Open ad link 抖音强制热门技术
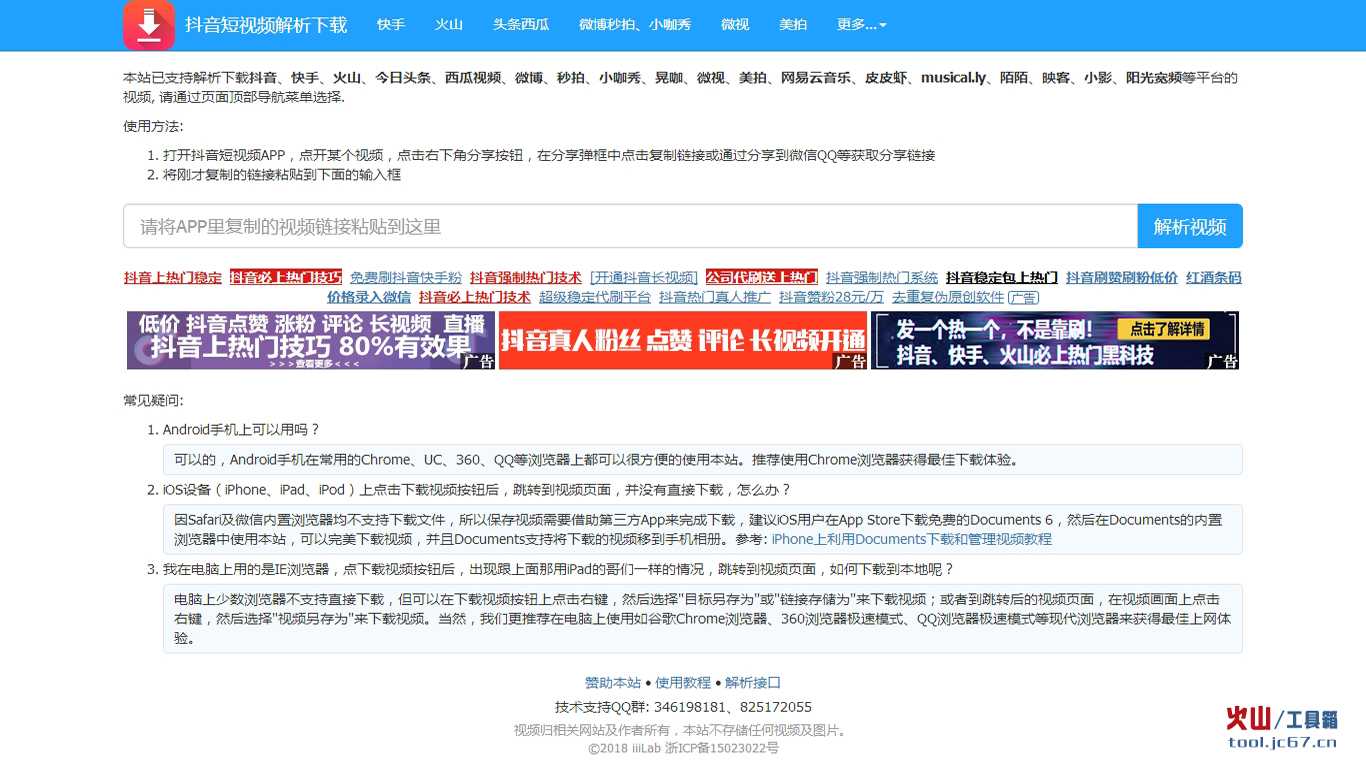Screen dimensions: 1366x766 click(526, 278)
